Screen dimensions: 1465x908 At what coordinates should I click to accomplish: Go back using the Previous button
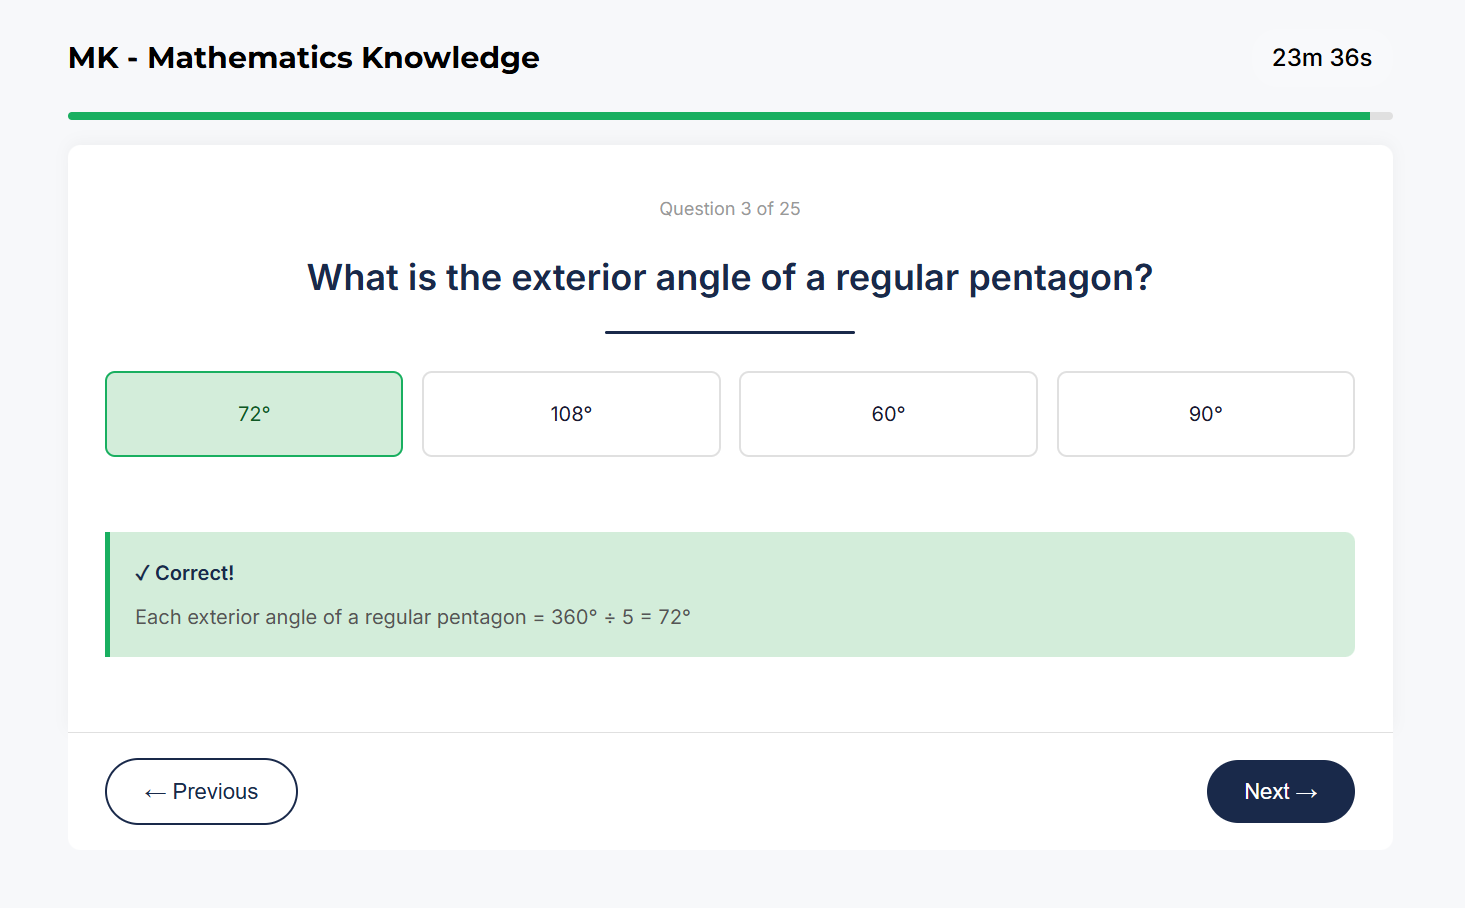(x=201, y=791)
